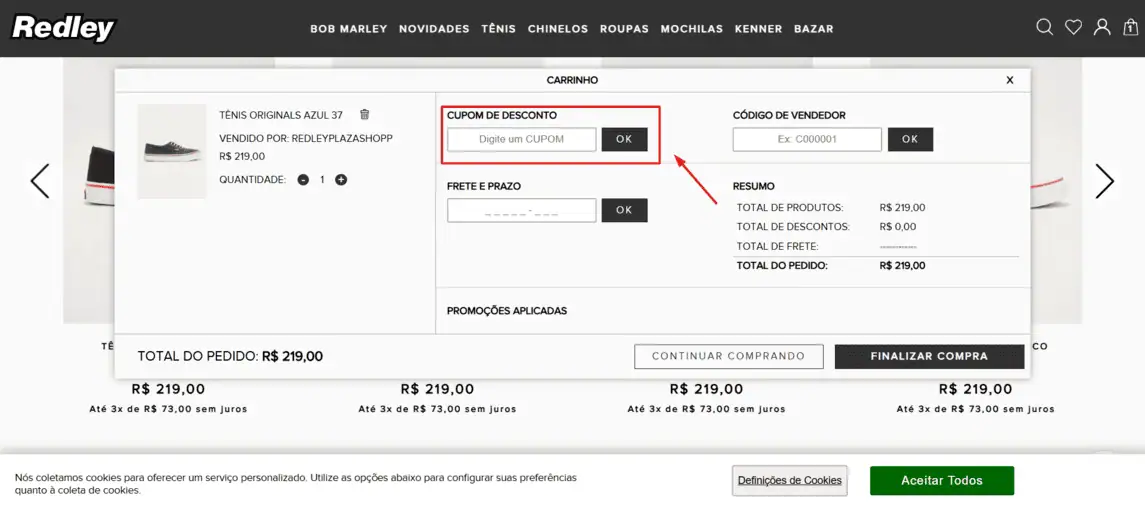The image size is (1145, 518).
Task: Click Total de Produtos label
Action: [790, 207]
